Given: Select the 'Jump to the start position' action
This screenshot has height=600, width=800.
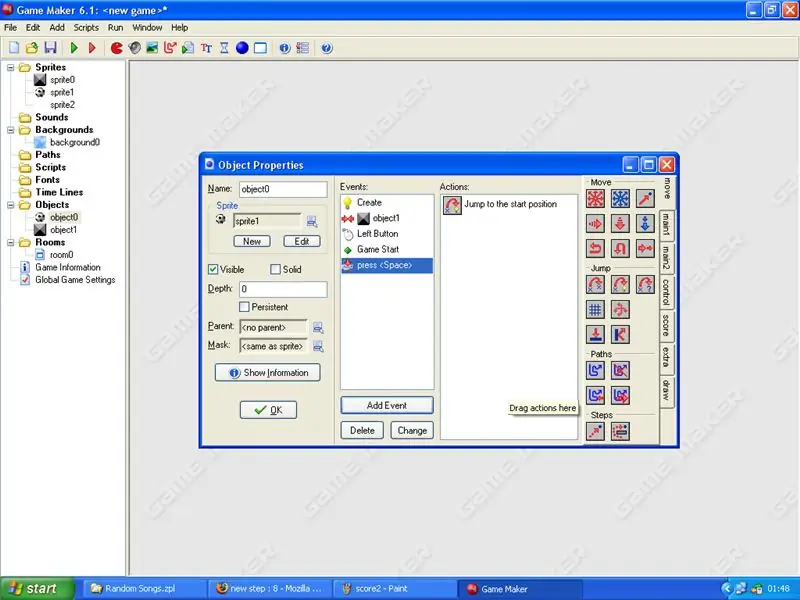Looking at the screenshot, I should [x=509, y=205].
